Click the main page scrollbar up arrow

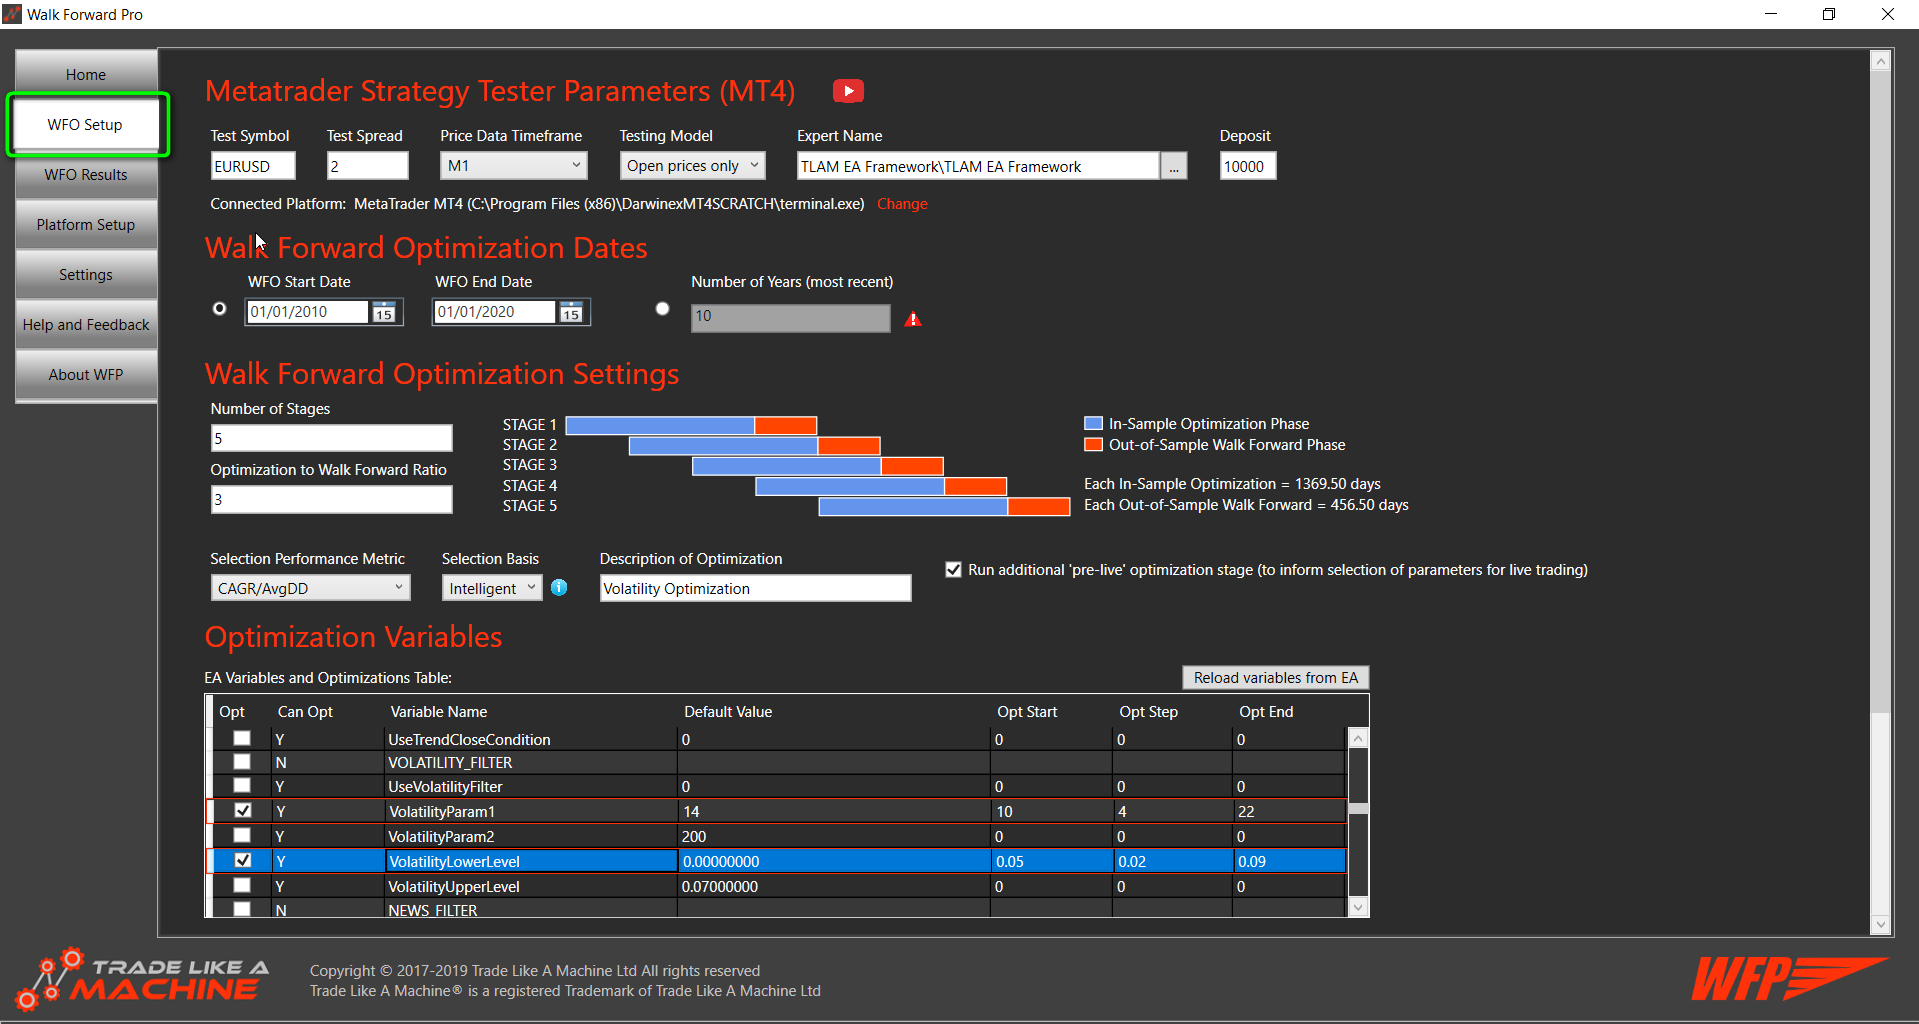(1880, 61)
